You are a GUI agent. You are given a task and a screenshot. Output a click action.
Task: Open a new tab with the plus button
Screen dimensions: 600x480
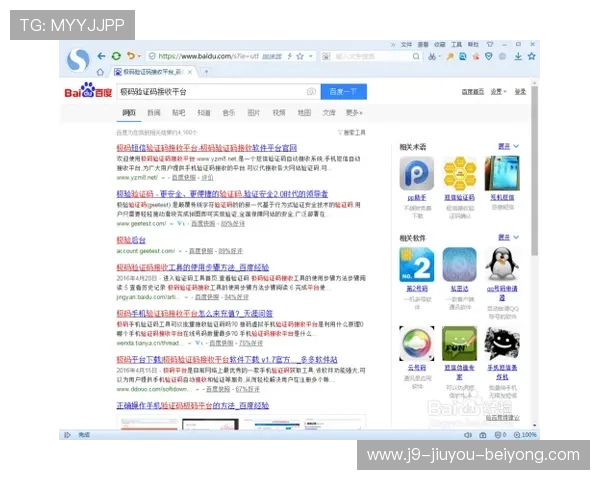(x=206, y=72)
